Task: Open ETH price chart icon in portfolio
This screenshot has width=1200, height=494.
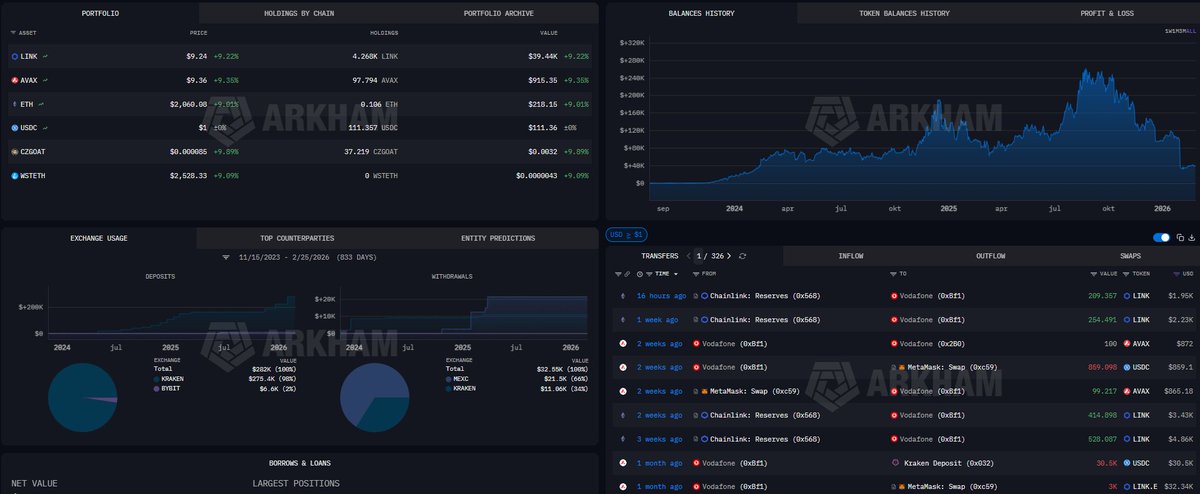Action: coord(40,104)
